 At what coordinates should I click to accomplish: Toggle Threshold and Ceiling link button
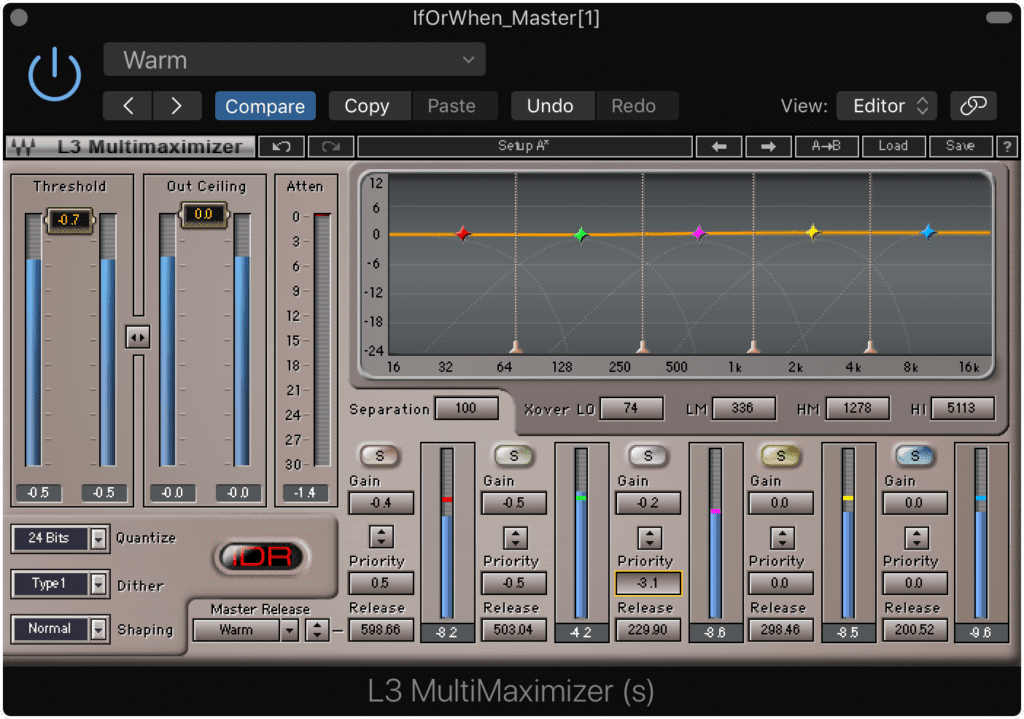(137, 337)
